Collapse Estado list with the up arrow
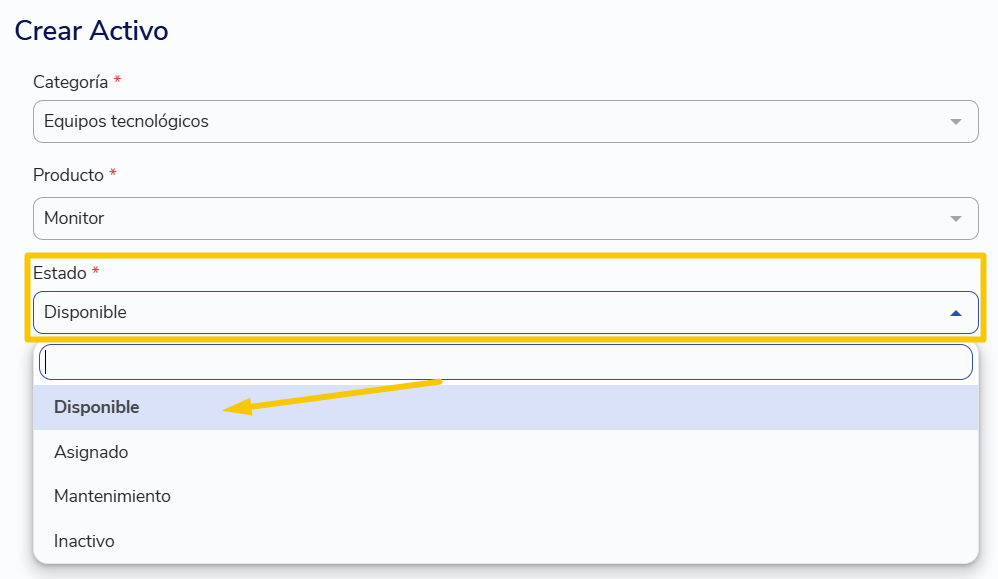 pyautogui.click(x=955, y=313)
